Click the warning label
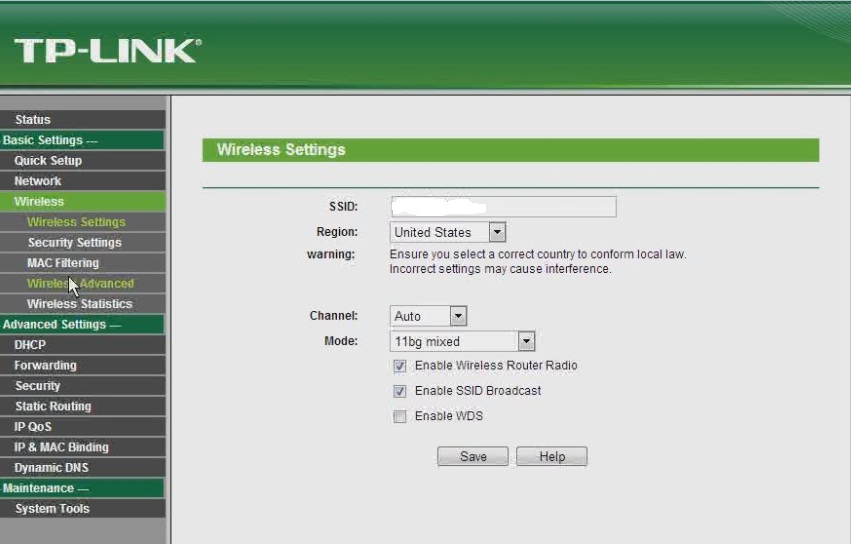The image size is (851, 544). (x=331, y=254)
